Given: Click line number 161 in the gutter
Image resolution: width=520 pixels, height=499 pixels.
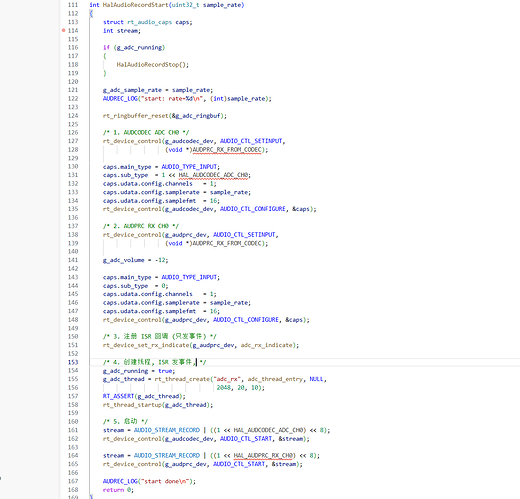Looking at the screenshot, I should coord(73,430).
